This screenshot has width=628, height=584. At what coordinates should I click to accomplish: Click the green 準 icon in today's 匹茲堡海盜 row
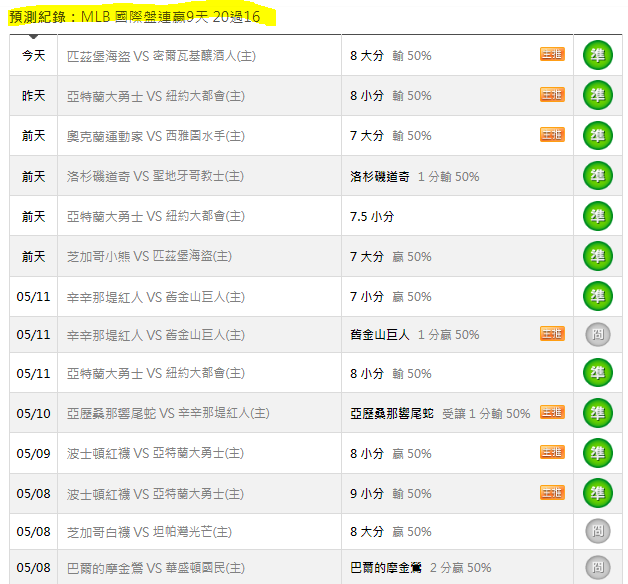pyautogui.click(x=598, y=55)
